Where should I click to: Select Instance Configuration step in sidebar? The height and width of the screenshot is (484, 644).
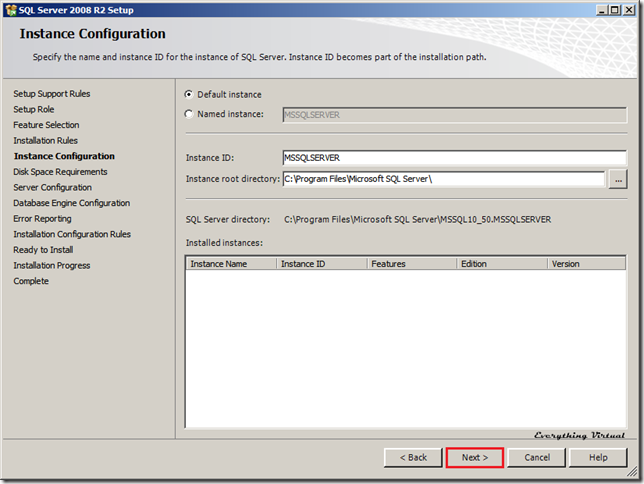pos(64,156)
